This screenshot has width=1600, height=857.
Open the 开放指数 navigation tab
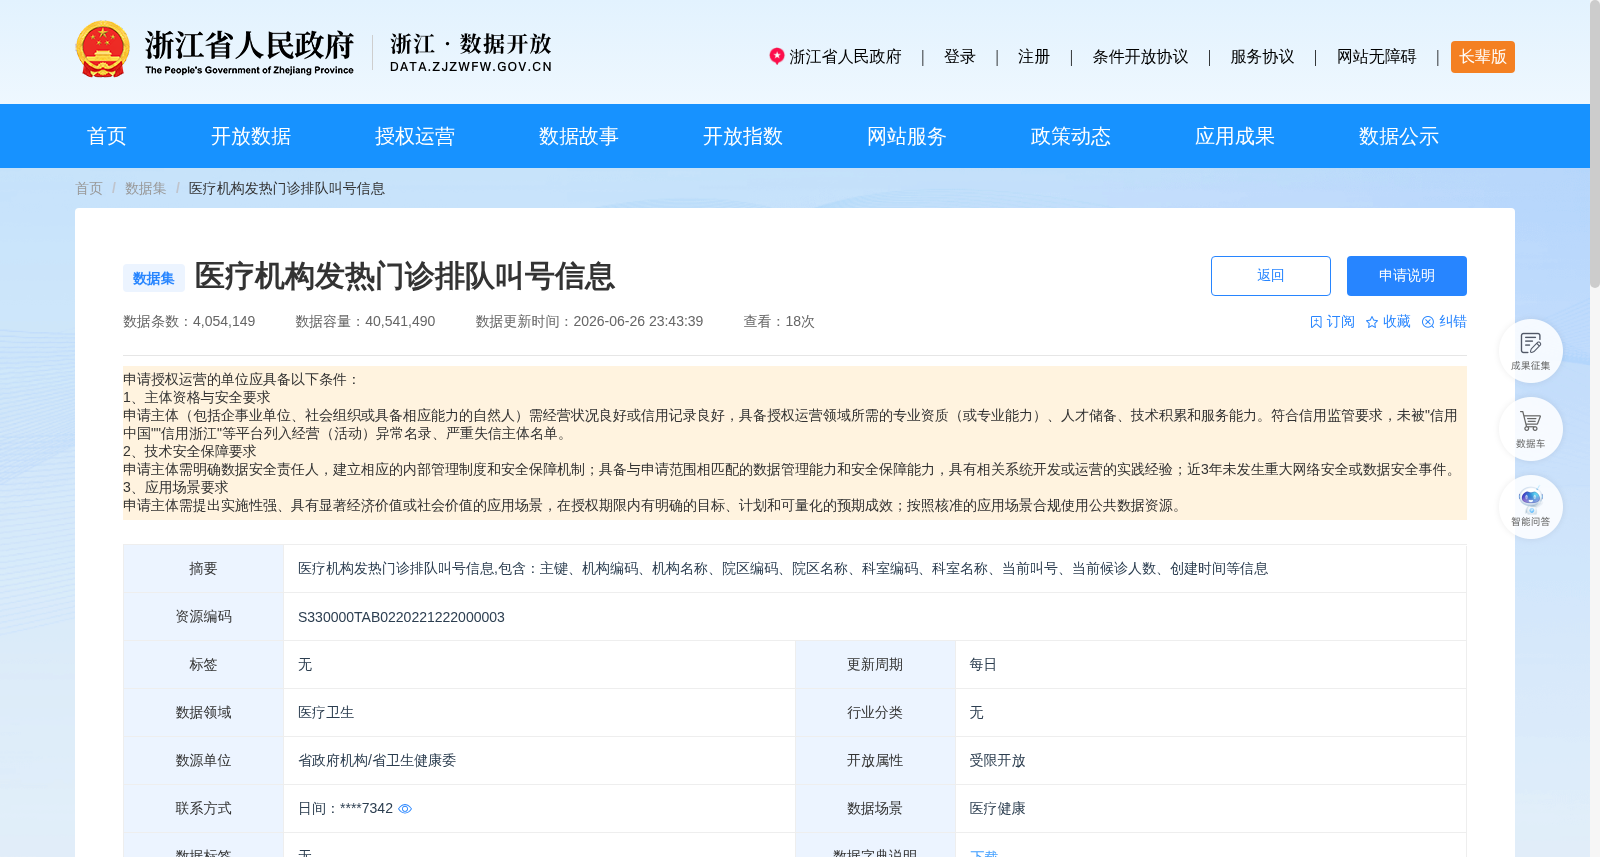coord(743,136)
